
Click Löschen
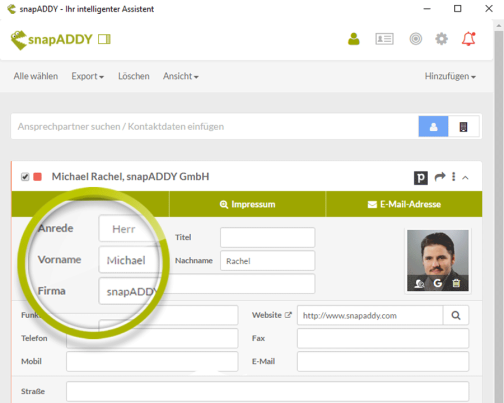(134, 76)
